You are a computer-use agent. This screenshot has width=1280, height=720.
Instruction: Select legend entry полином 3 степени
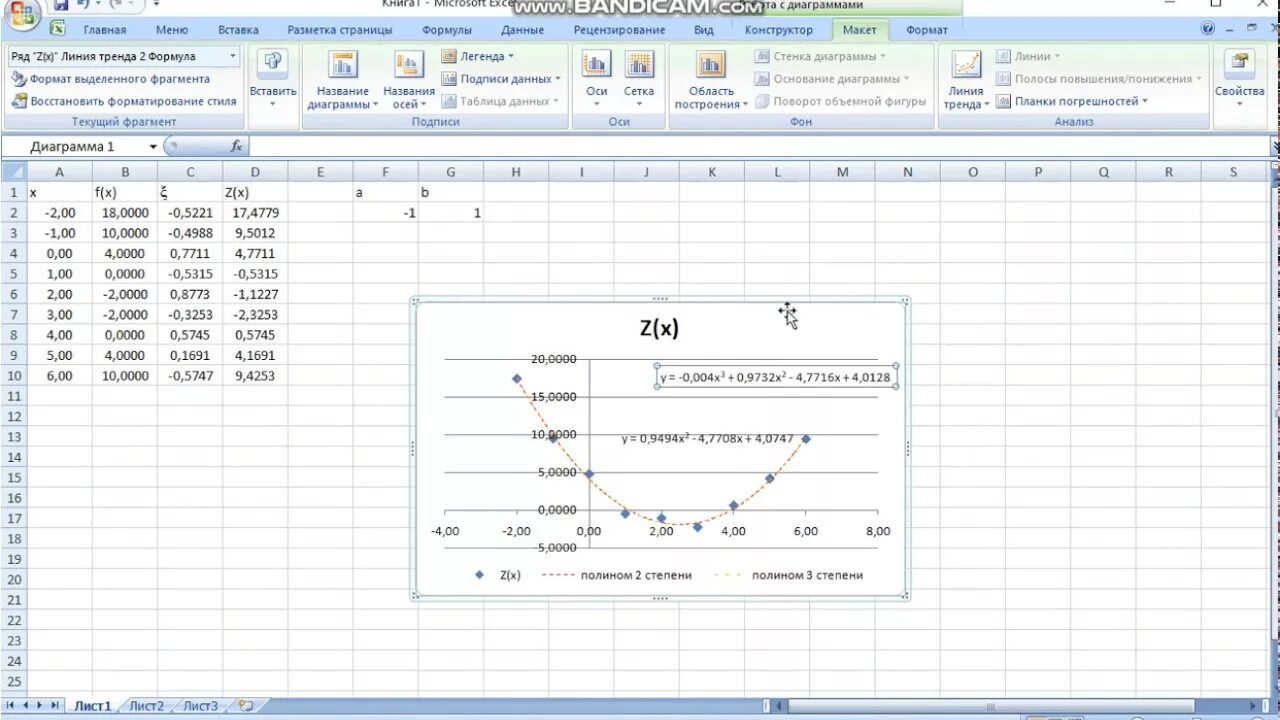point(790,575)
